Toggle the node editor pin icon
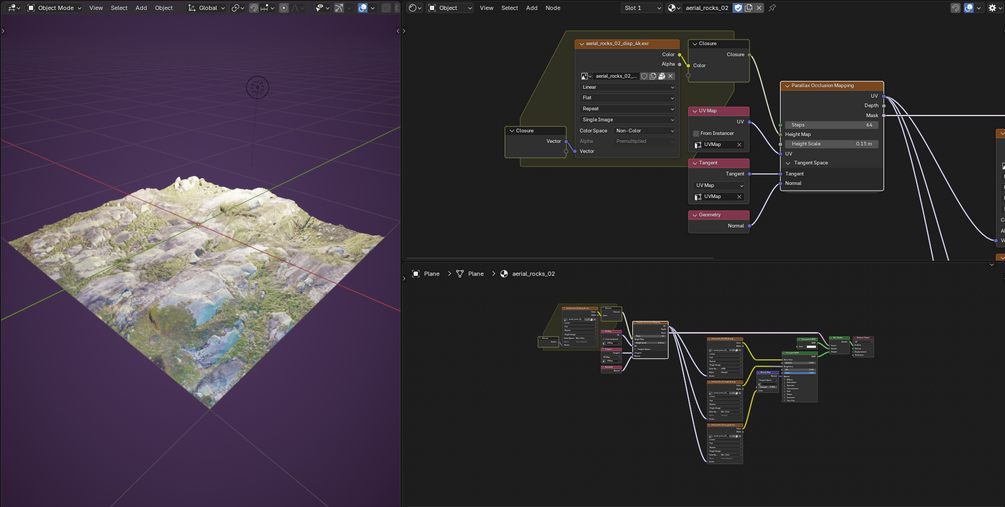 tap(772, 8)
